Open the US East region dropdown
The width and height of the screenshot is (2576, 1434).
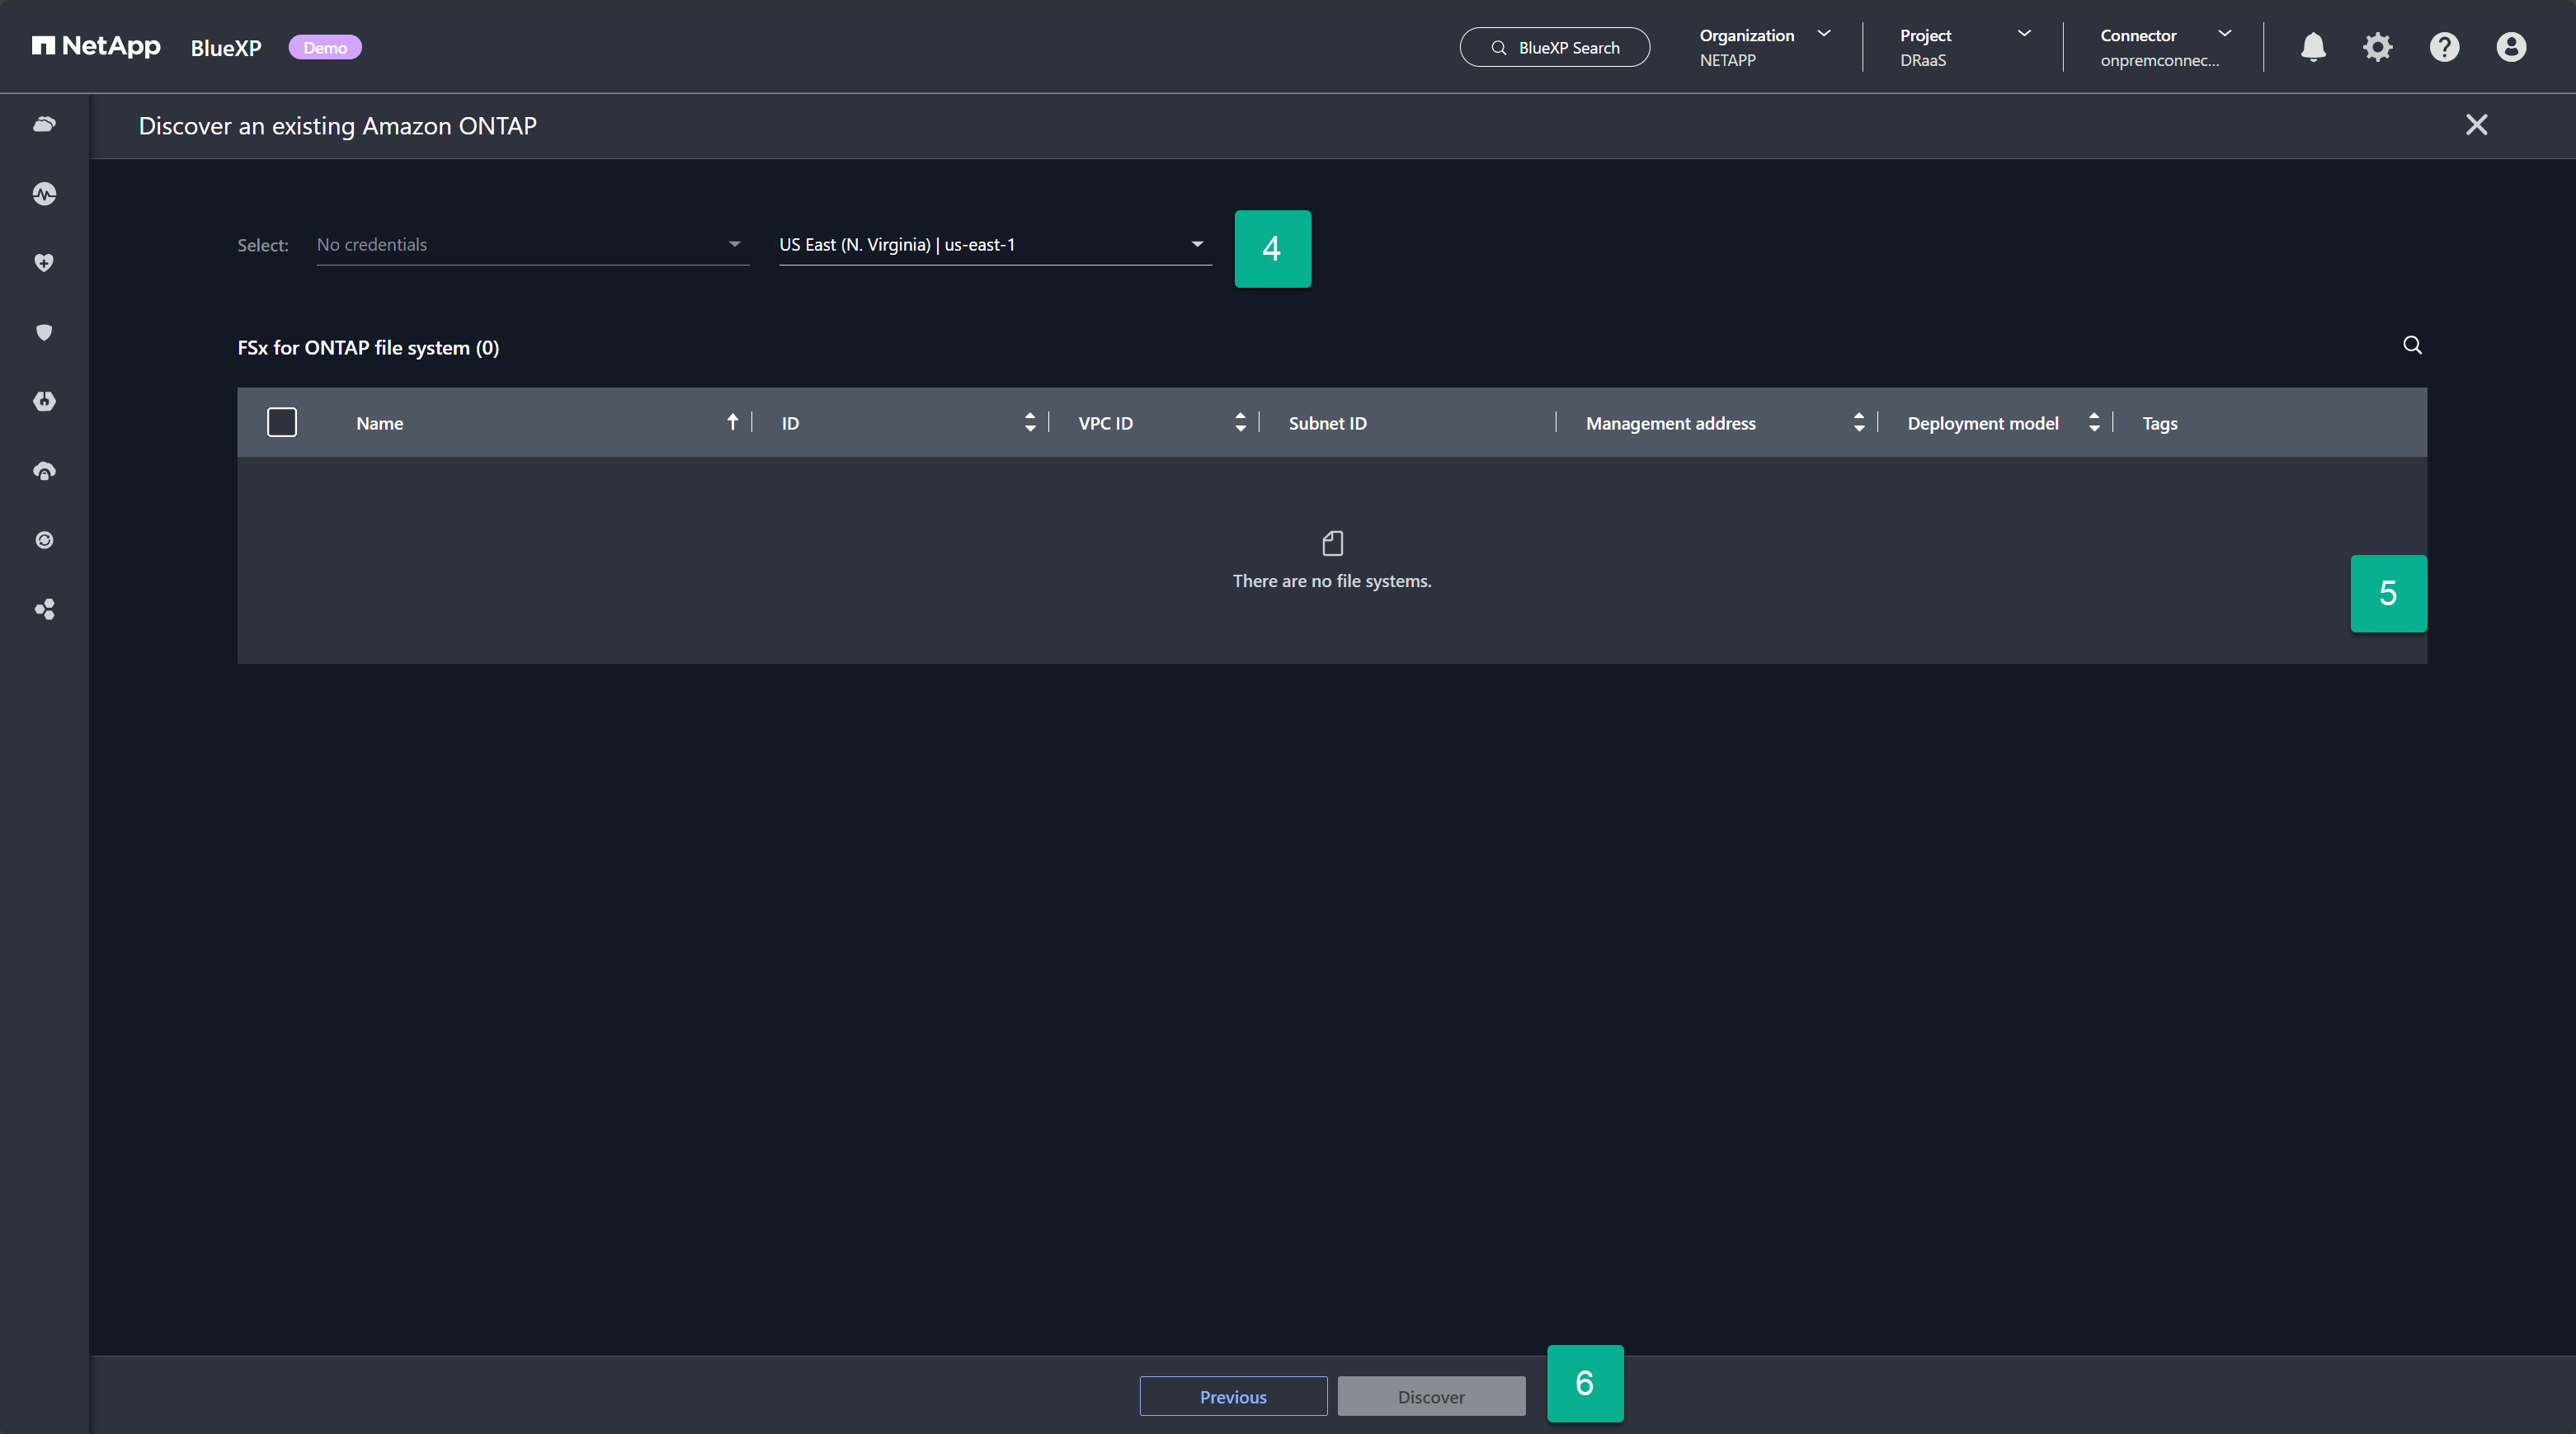[x=994, y=245]
